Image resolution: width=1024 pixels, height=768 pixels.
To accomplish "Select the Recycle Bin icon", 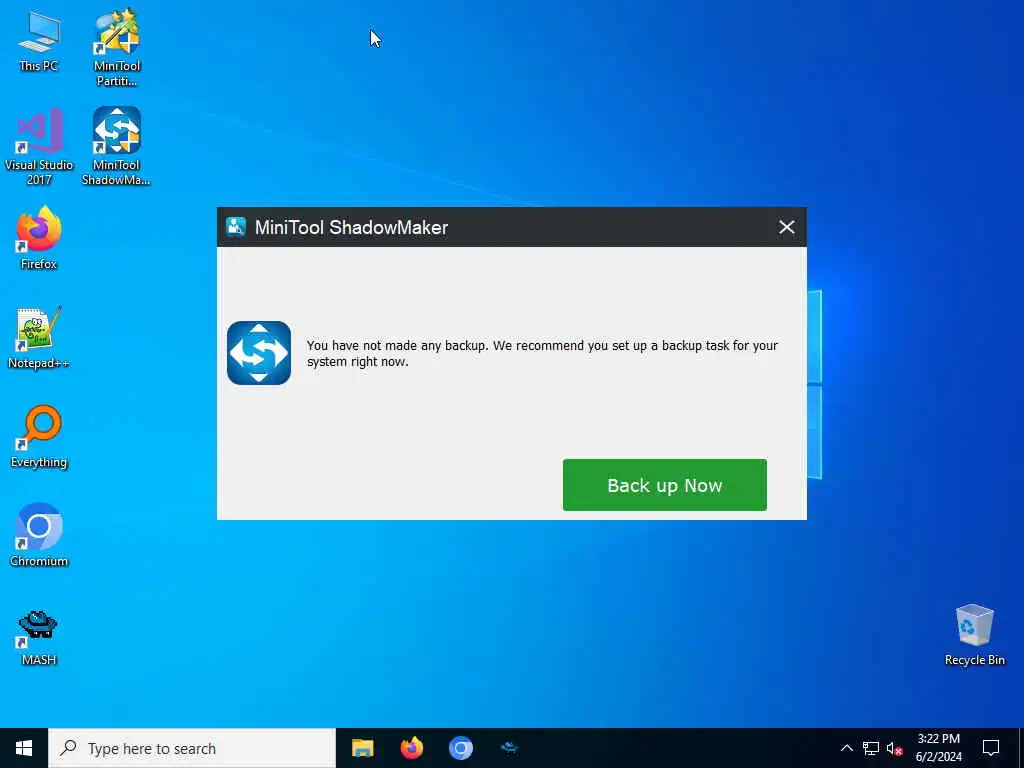I will (974, 635).
